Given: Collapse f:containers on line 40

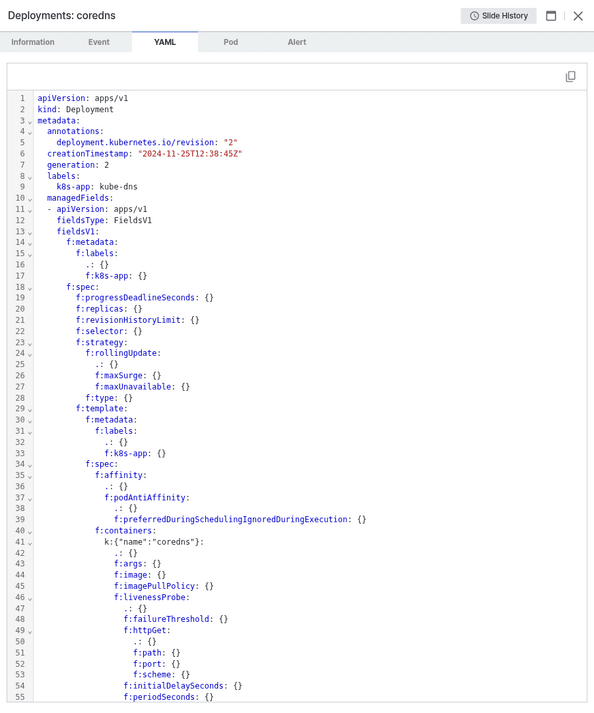Looking at the screenshot, I should coord(30,532).
